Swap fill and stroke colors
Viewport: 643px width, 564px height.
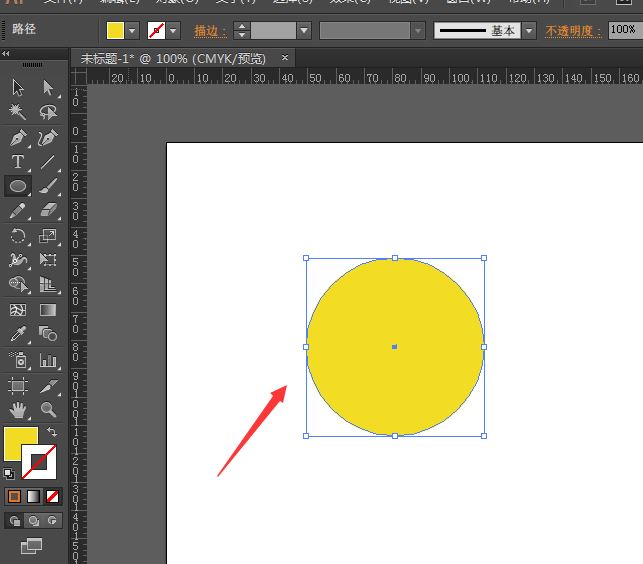pyautogui.click(x=52, y=432)
